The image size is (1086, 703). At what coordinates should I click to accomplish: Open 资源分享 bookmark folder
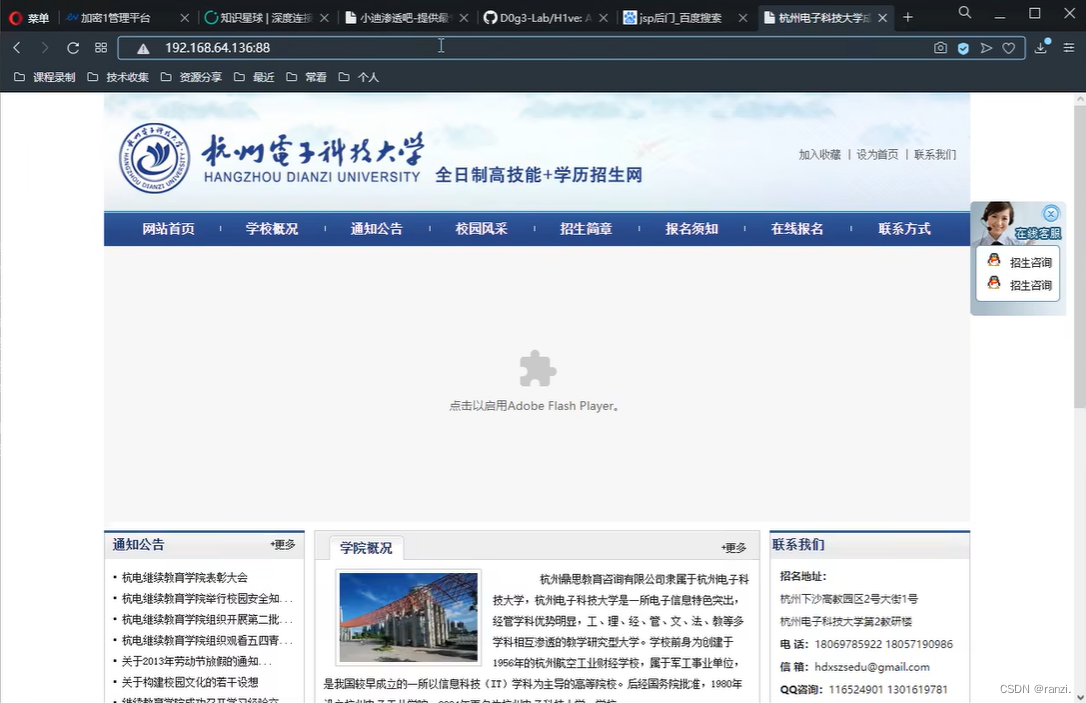point(191,77)
